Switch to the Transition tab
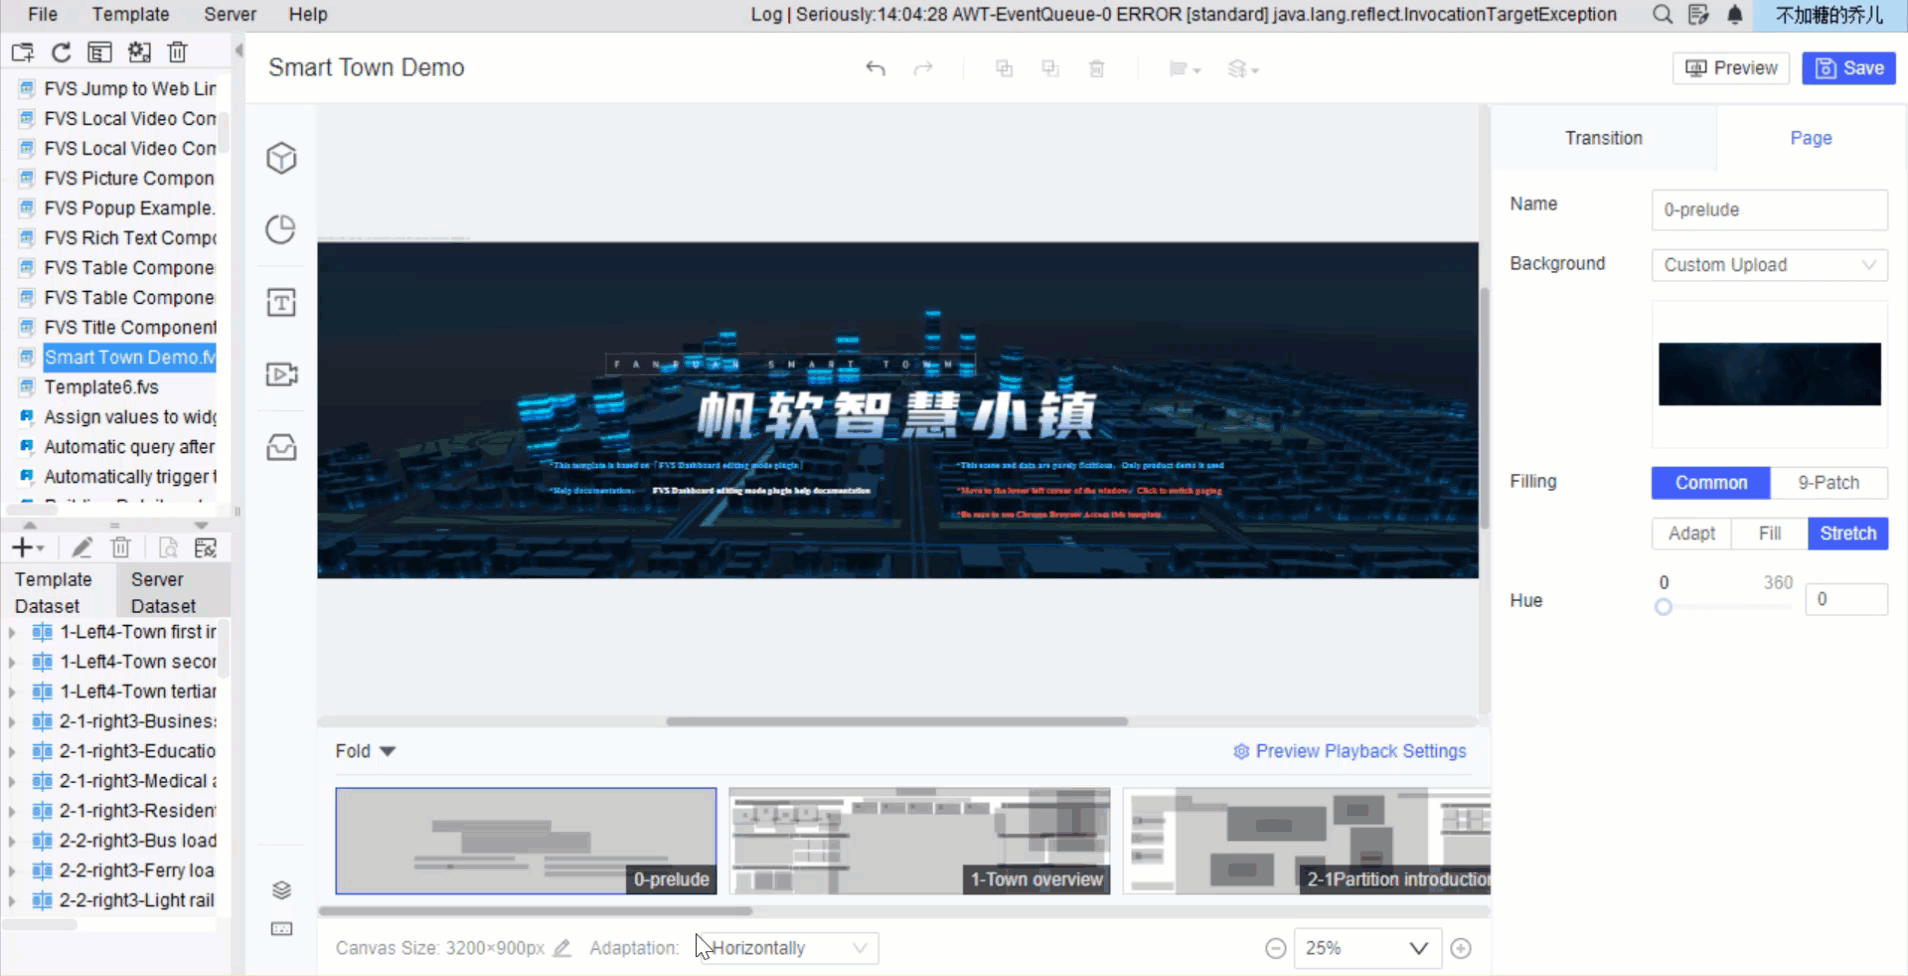 pos(1603,138)
